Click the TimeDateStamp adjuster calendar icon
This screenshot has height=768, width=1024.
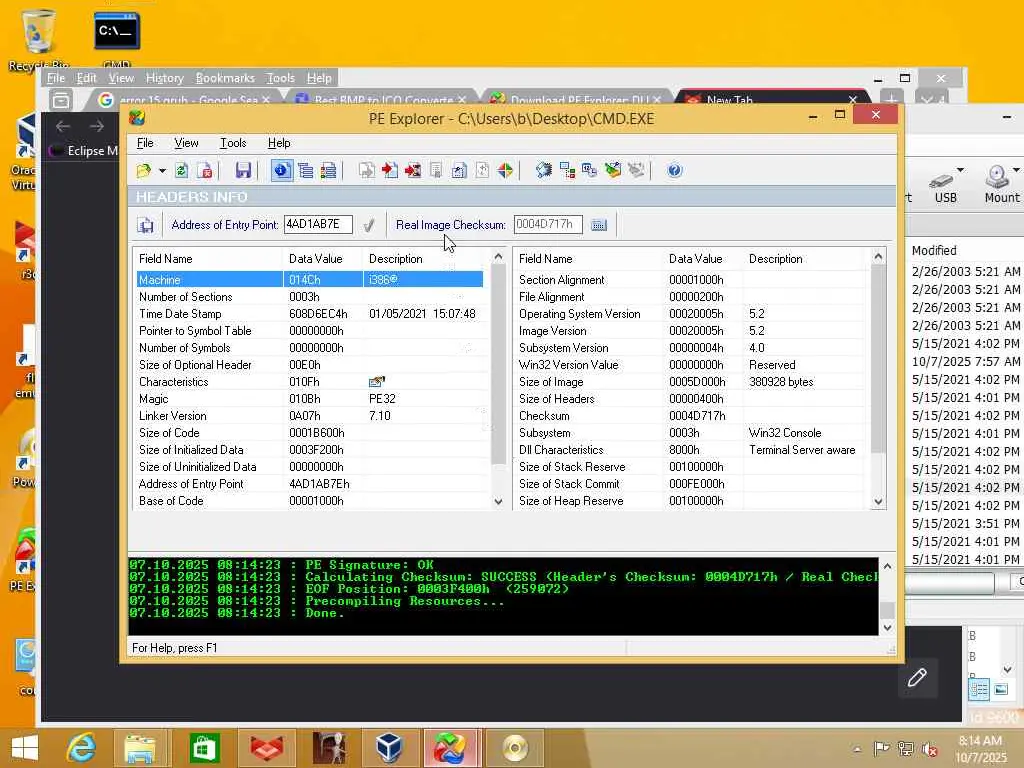(x=590, y=171)
